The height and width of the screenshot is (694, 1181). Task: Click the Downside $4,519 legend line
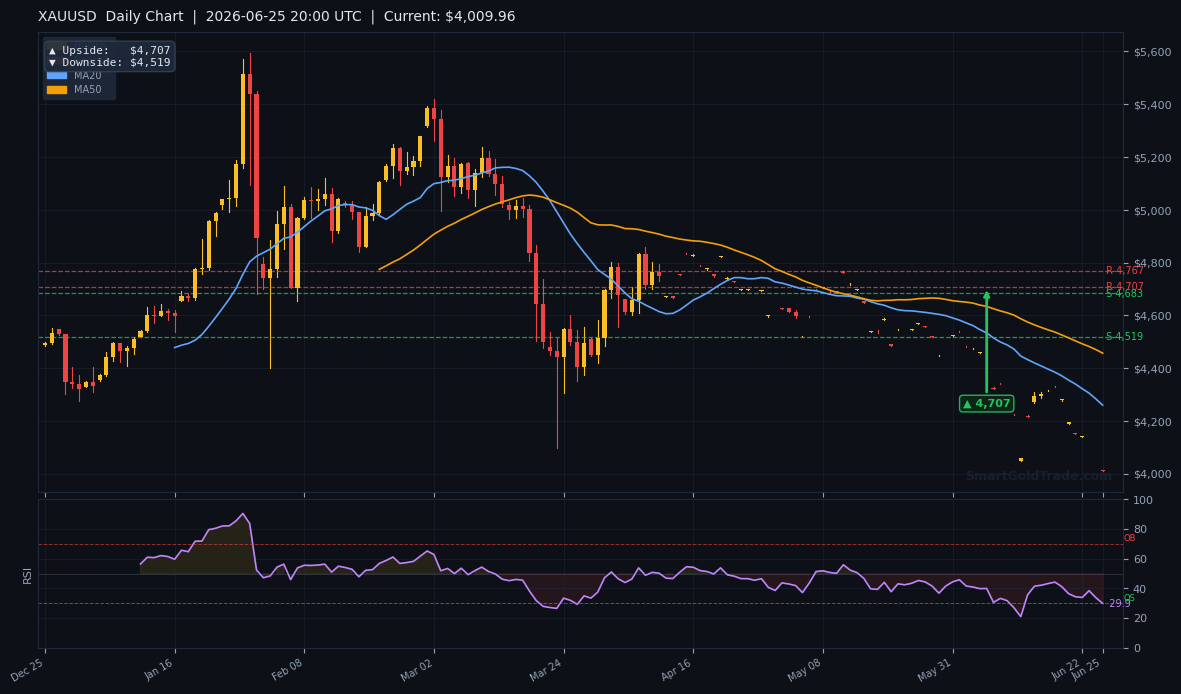109,63
